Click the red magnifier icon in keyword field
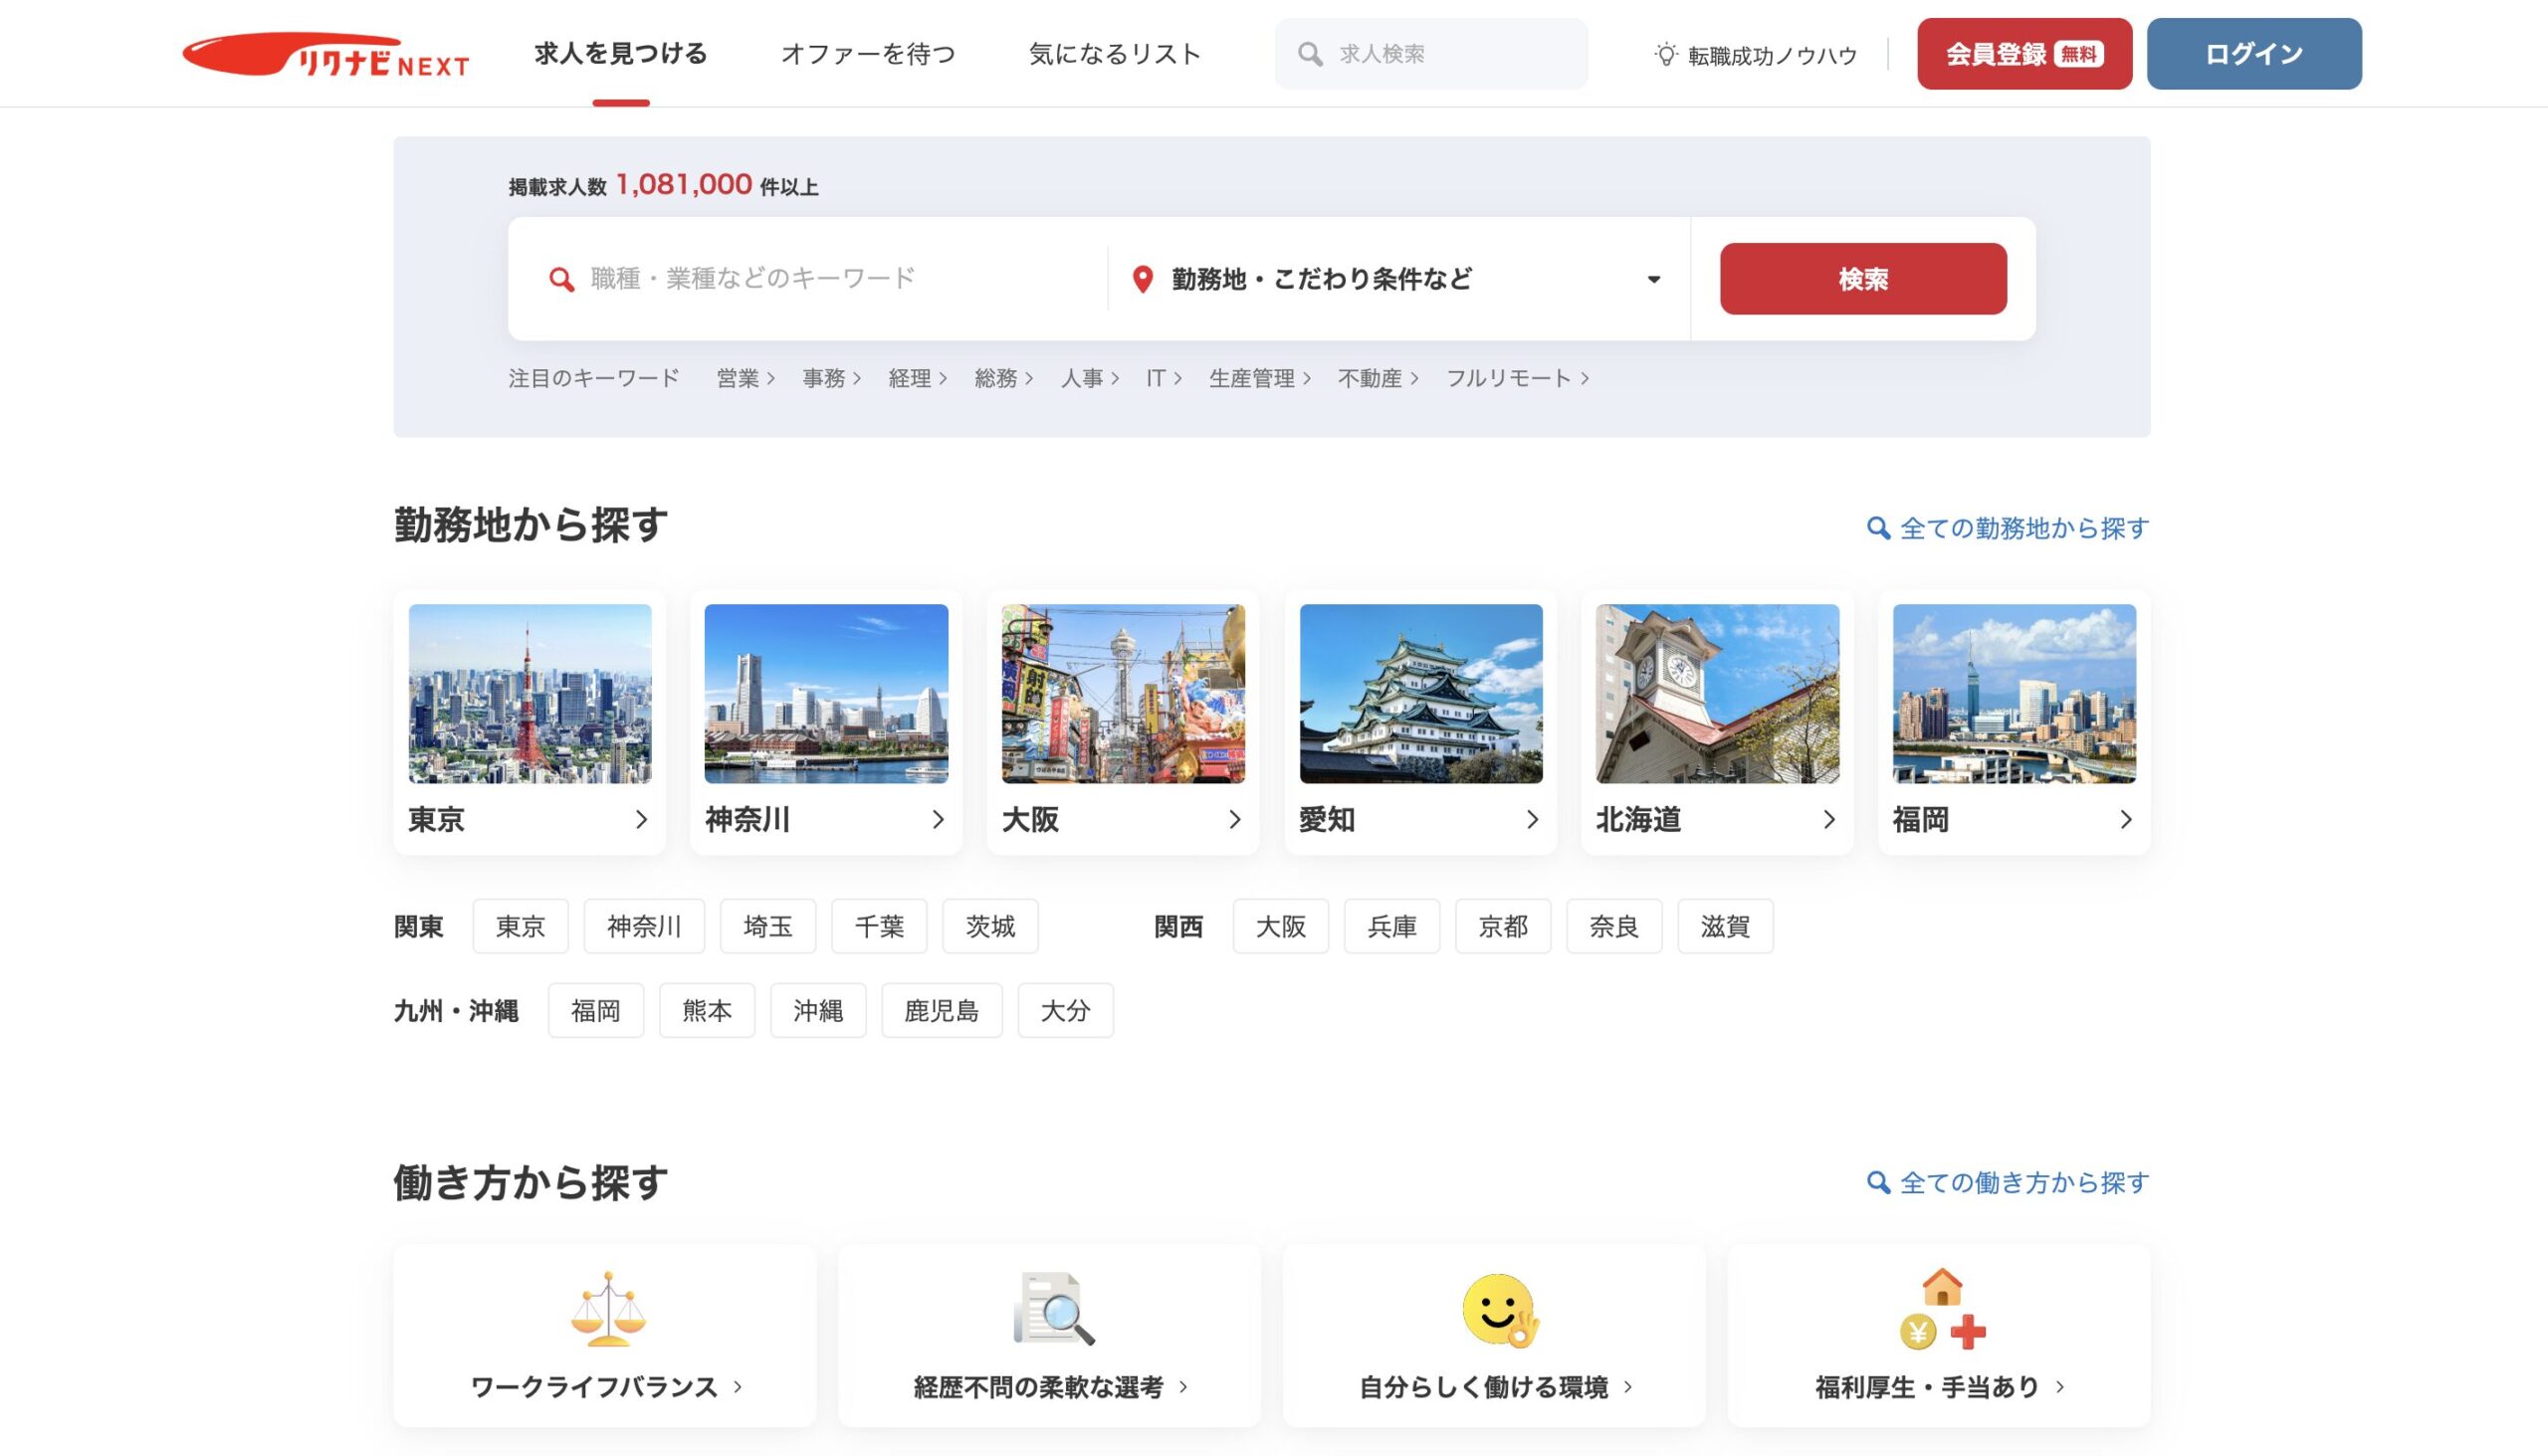This screenshot has height=1456, width=2548. click(x=562, y=279)
